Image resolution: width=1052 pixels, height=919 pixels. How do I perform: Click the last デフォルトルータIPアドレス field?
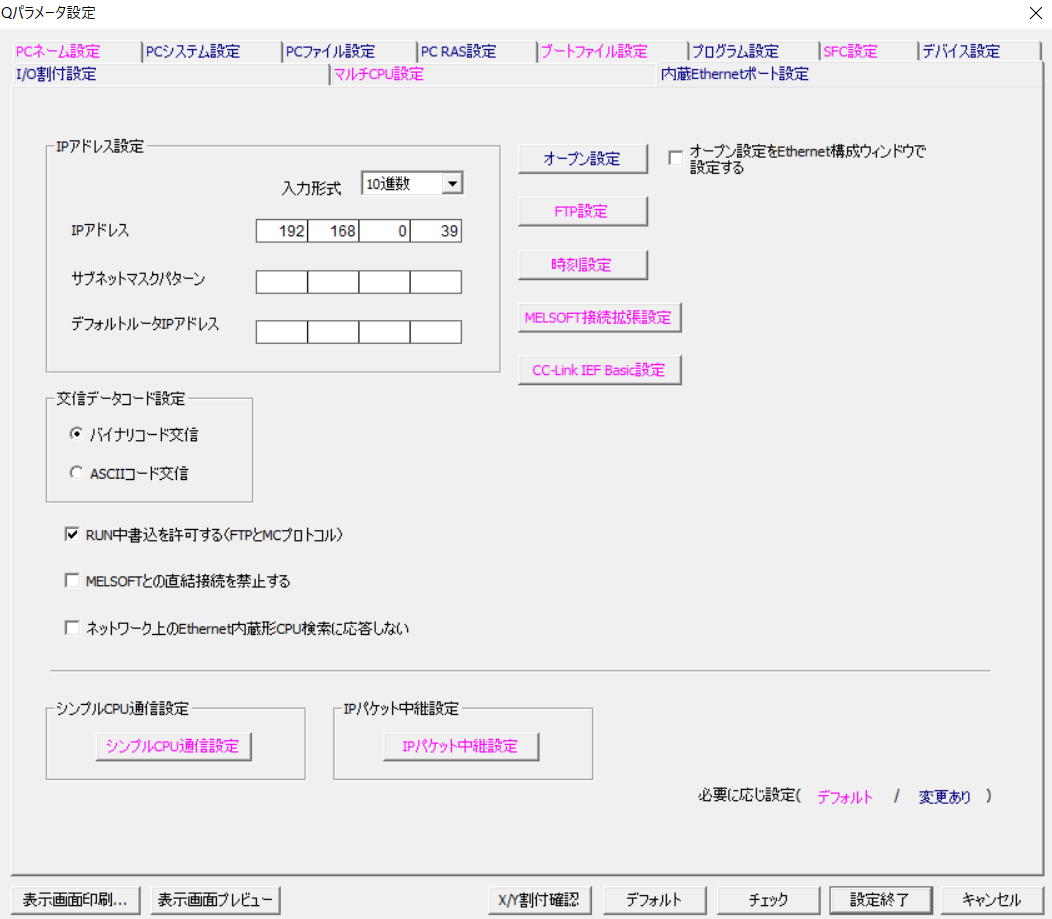[436, 331]
